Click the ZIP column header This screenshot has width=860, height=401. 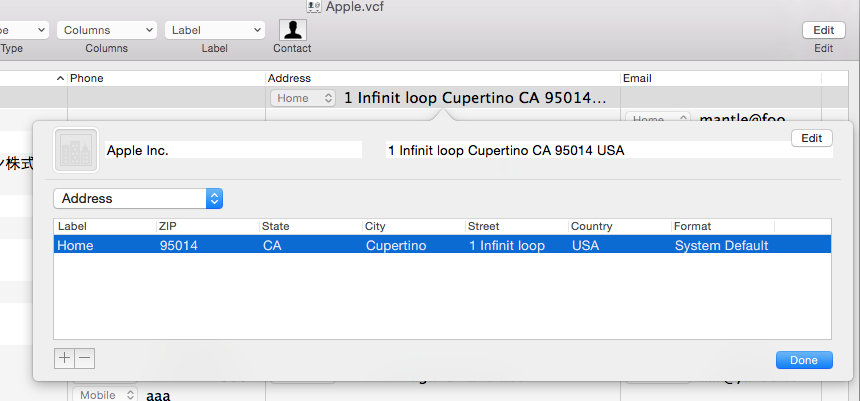coord(207,226)
